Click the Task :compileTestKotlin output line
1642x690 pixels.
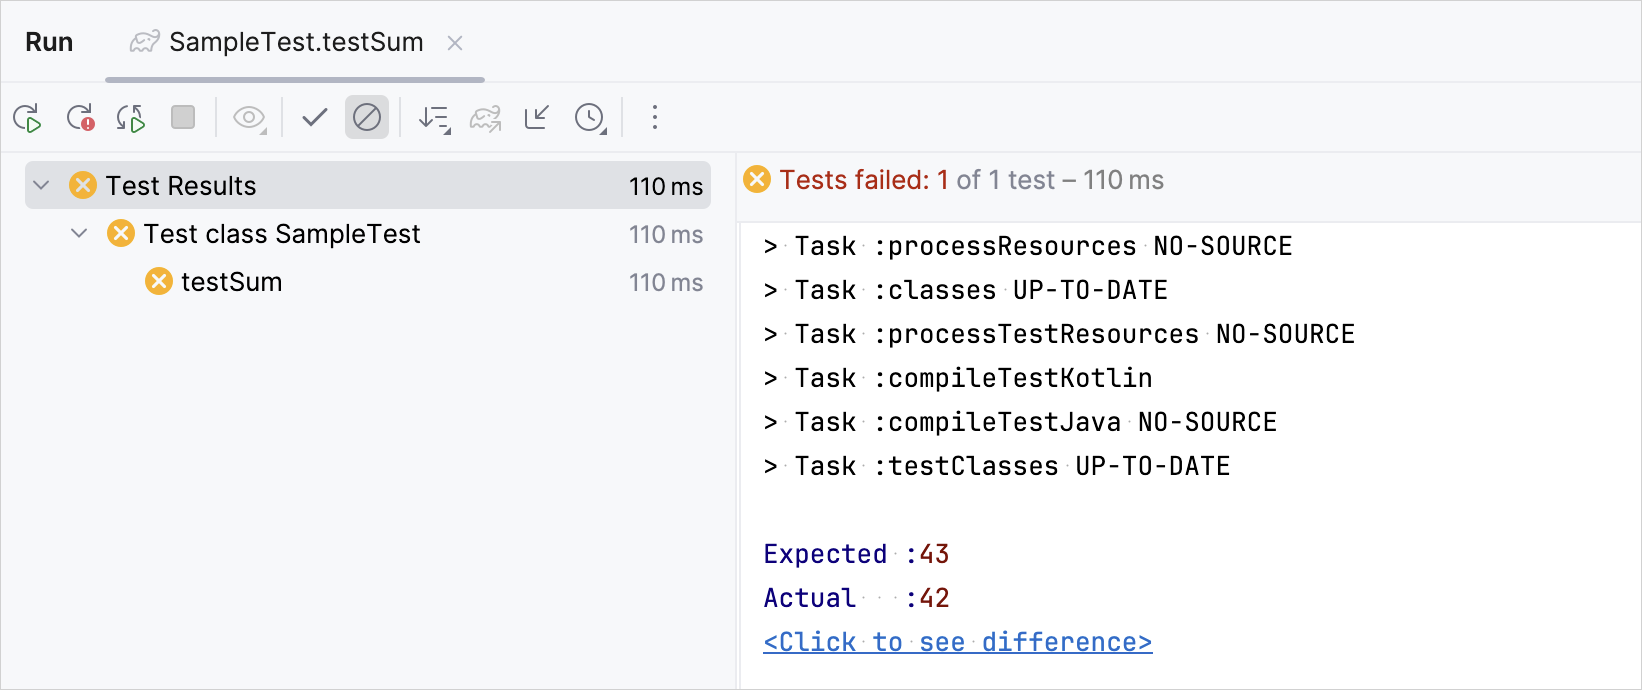coord(958,378)
